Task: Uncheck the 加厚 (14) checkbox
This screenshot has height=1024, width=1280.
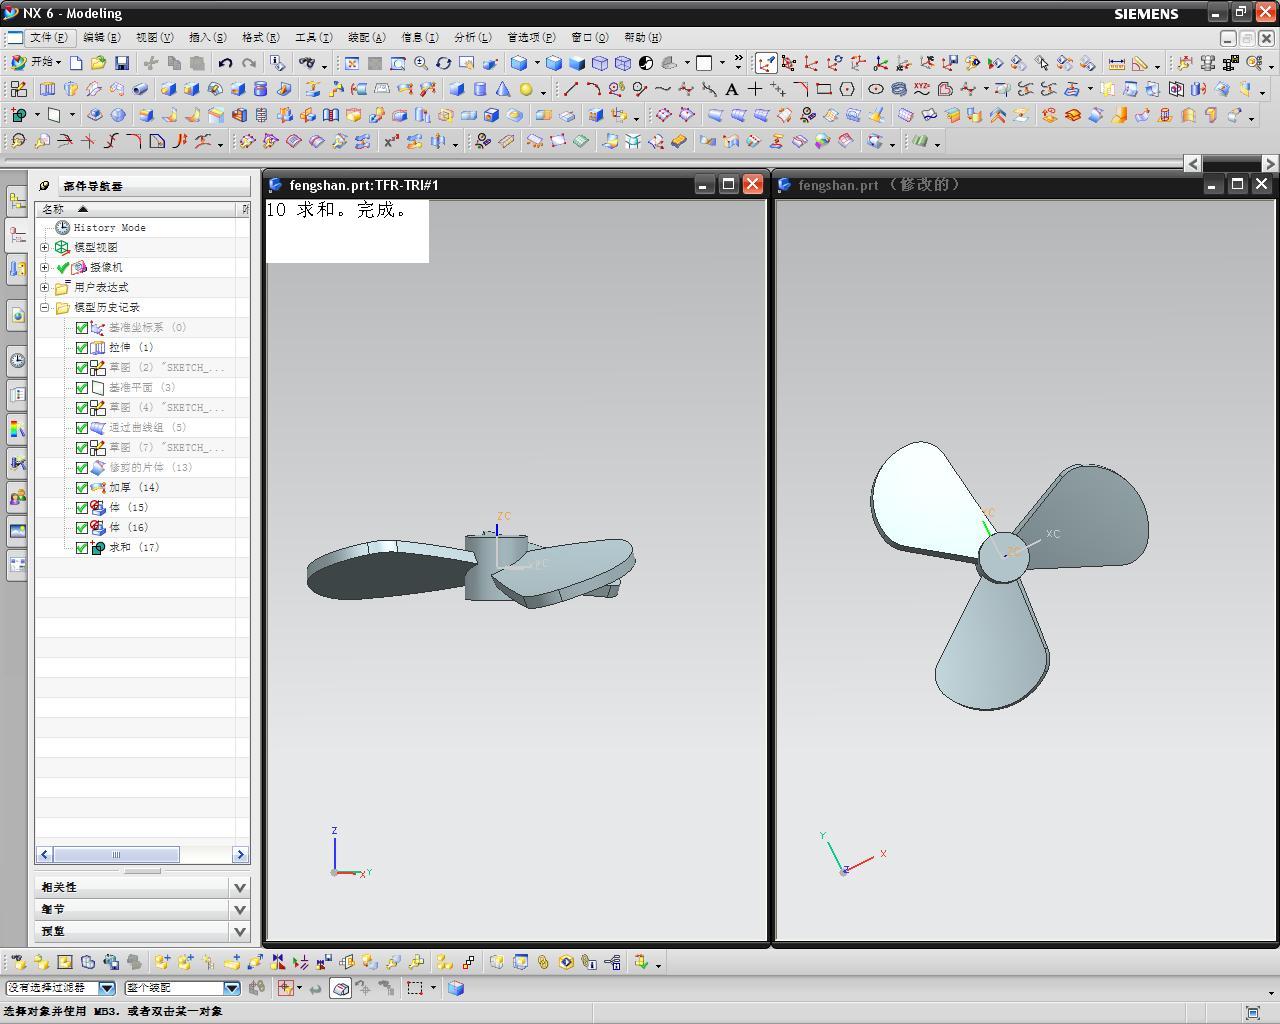Action: click(x=82, y=487)
